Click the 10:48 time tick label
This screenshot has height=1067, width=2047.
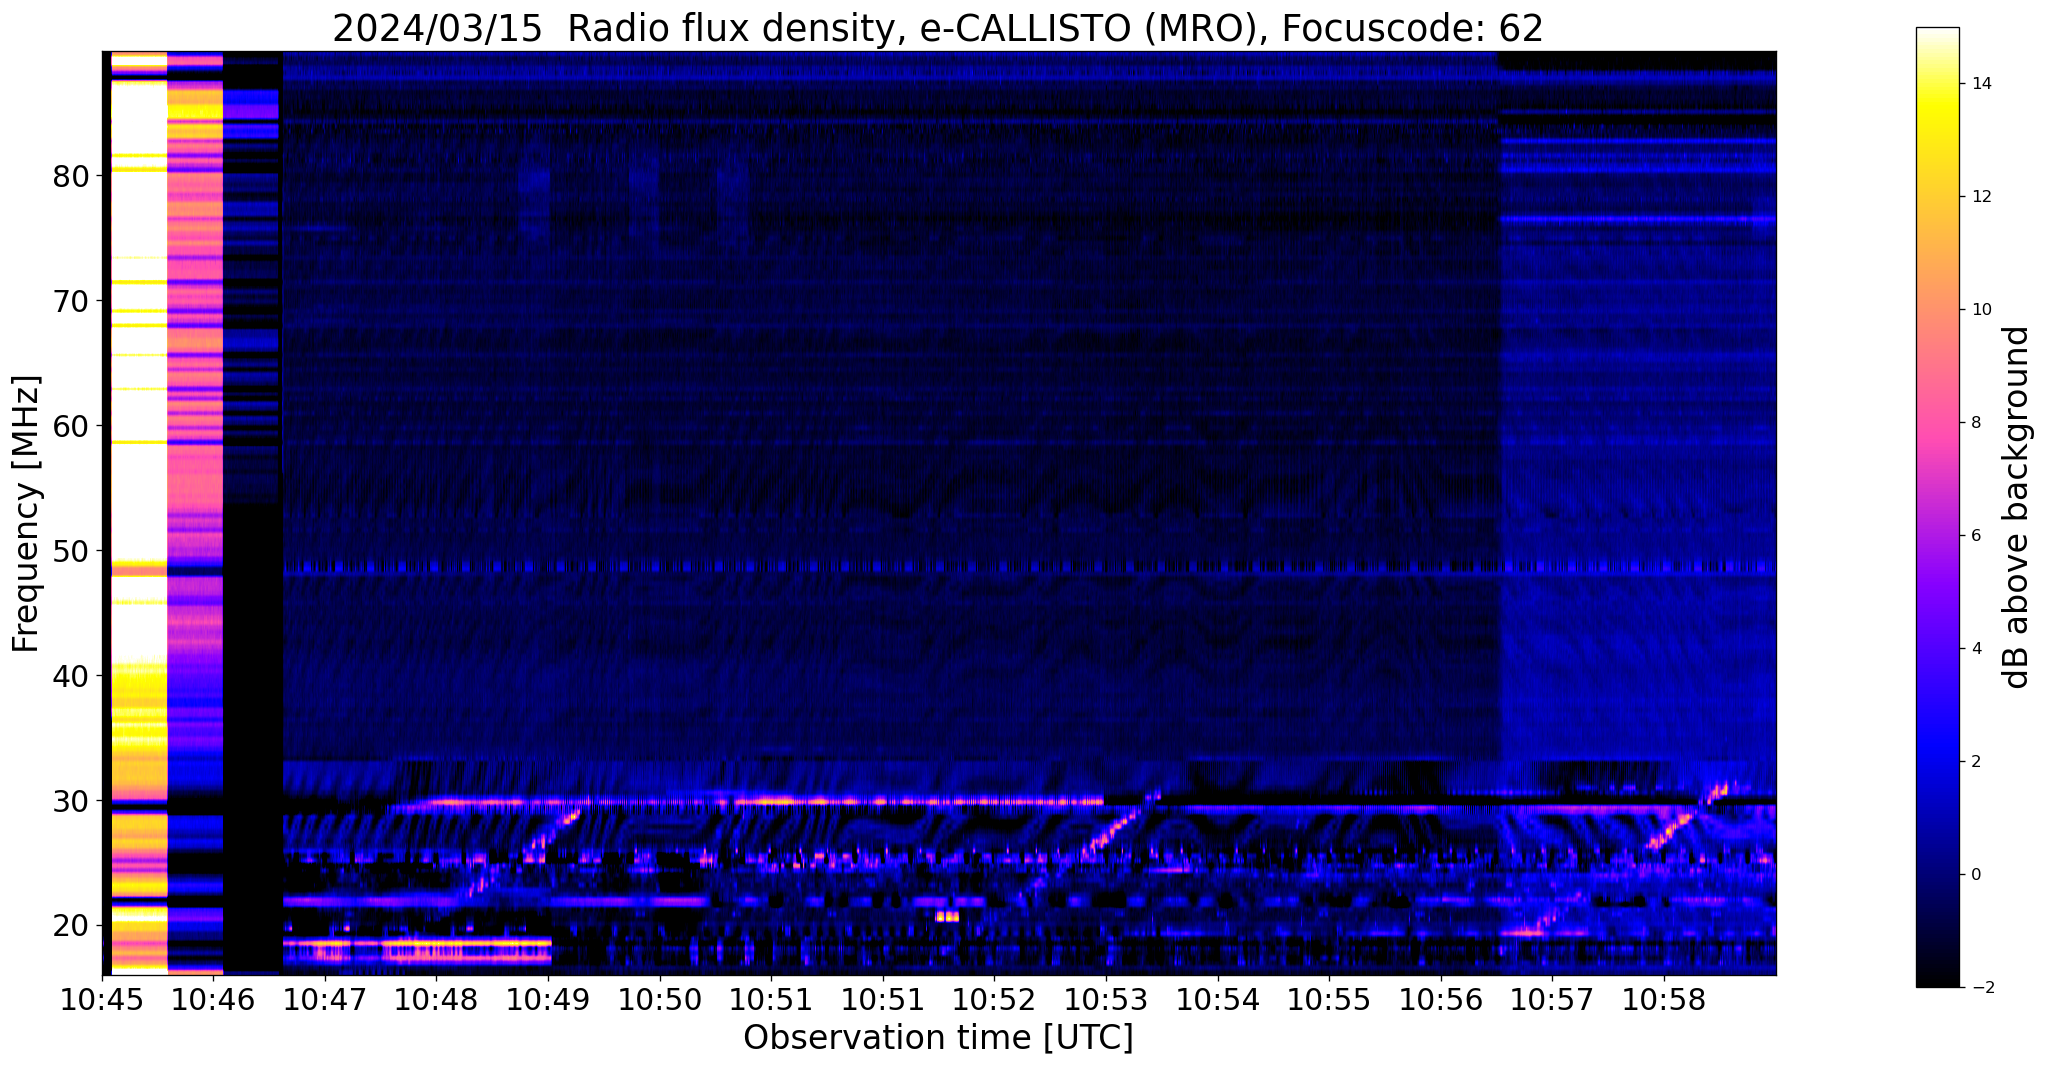pos(437,999)
